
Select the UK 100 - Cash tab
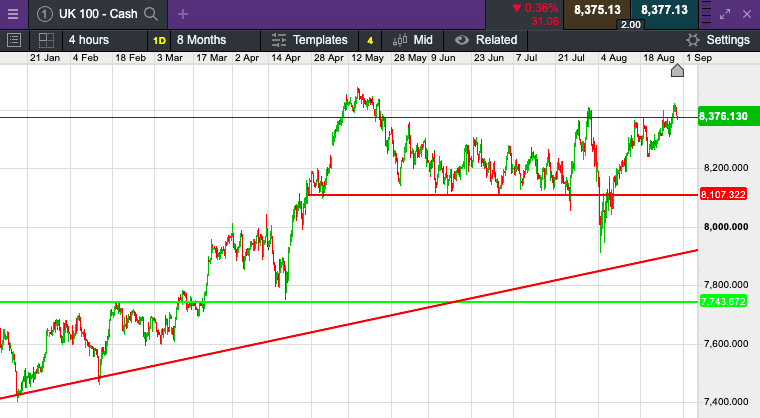pyautogui.click(x=98, y=14)
